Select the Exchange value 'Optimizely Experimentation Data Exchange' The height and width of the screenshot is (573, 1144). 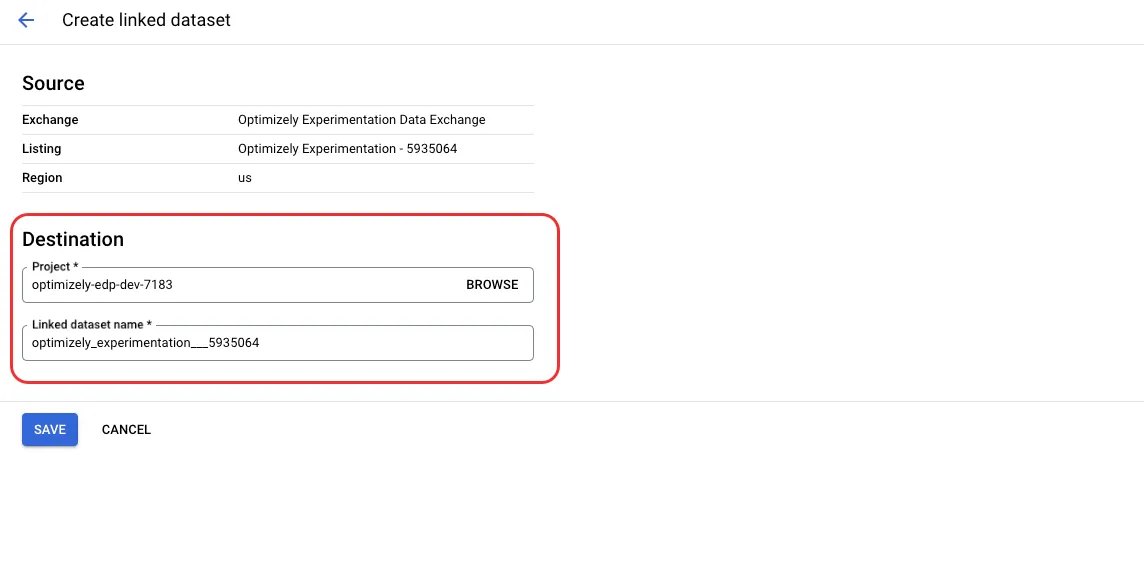tap(361, 120)
